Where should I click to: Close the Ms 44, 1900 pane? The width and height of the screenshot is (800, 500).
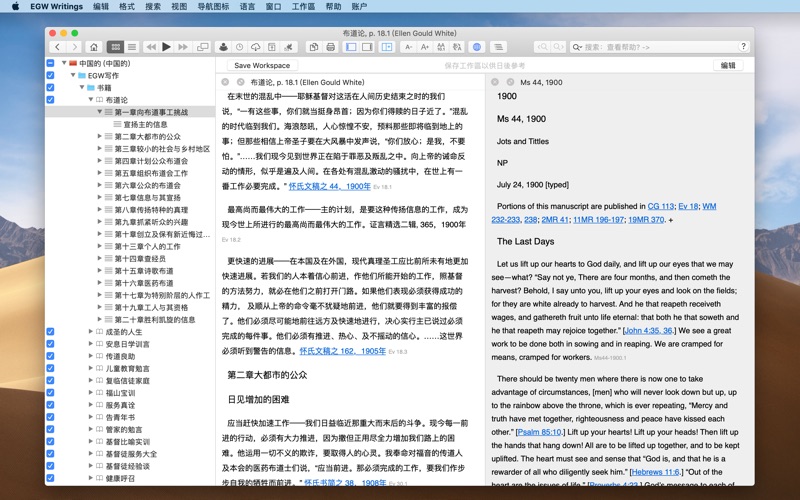495,82
